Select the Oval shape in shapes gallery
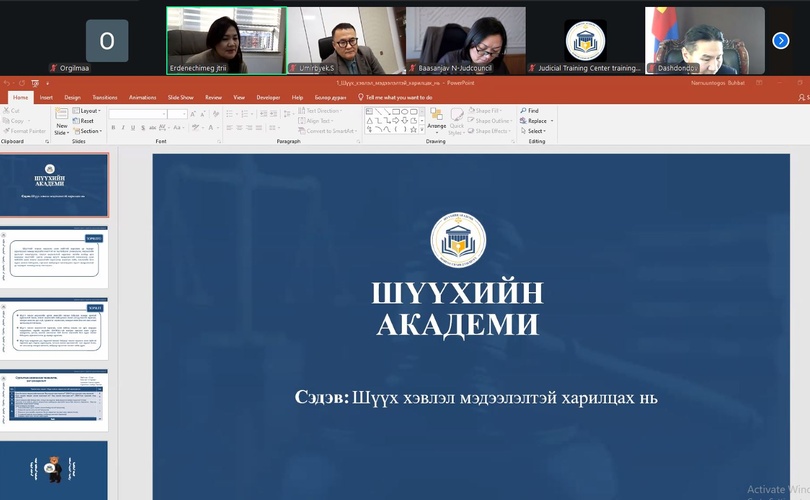The width and height of the screenshot is (810, 500). pos(404,111)
